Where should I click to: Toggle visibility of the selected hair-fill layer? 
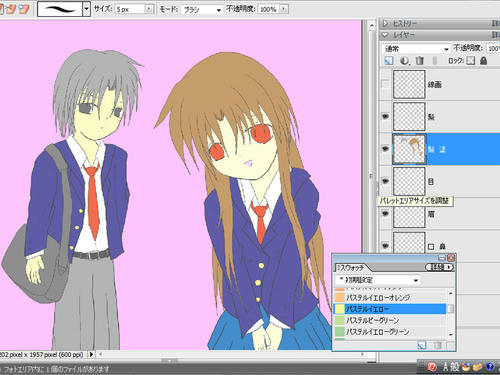tap(385, 149)
